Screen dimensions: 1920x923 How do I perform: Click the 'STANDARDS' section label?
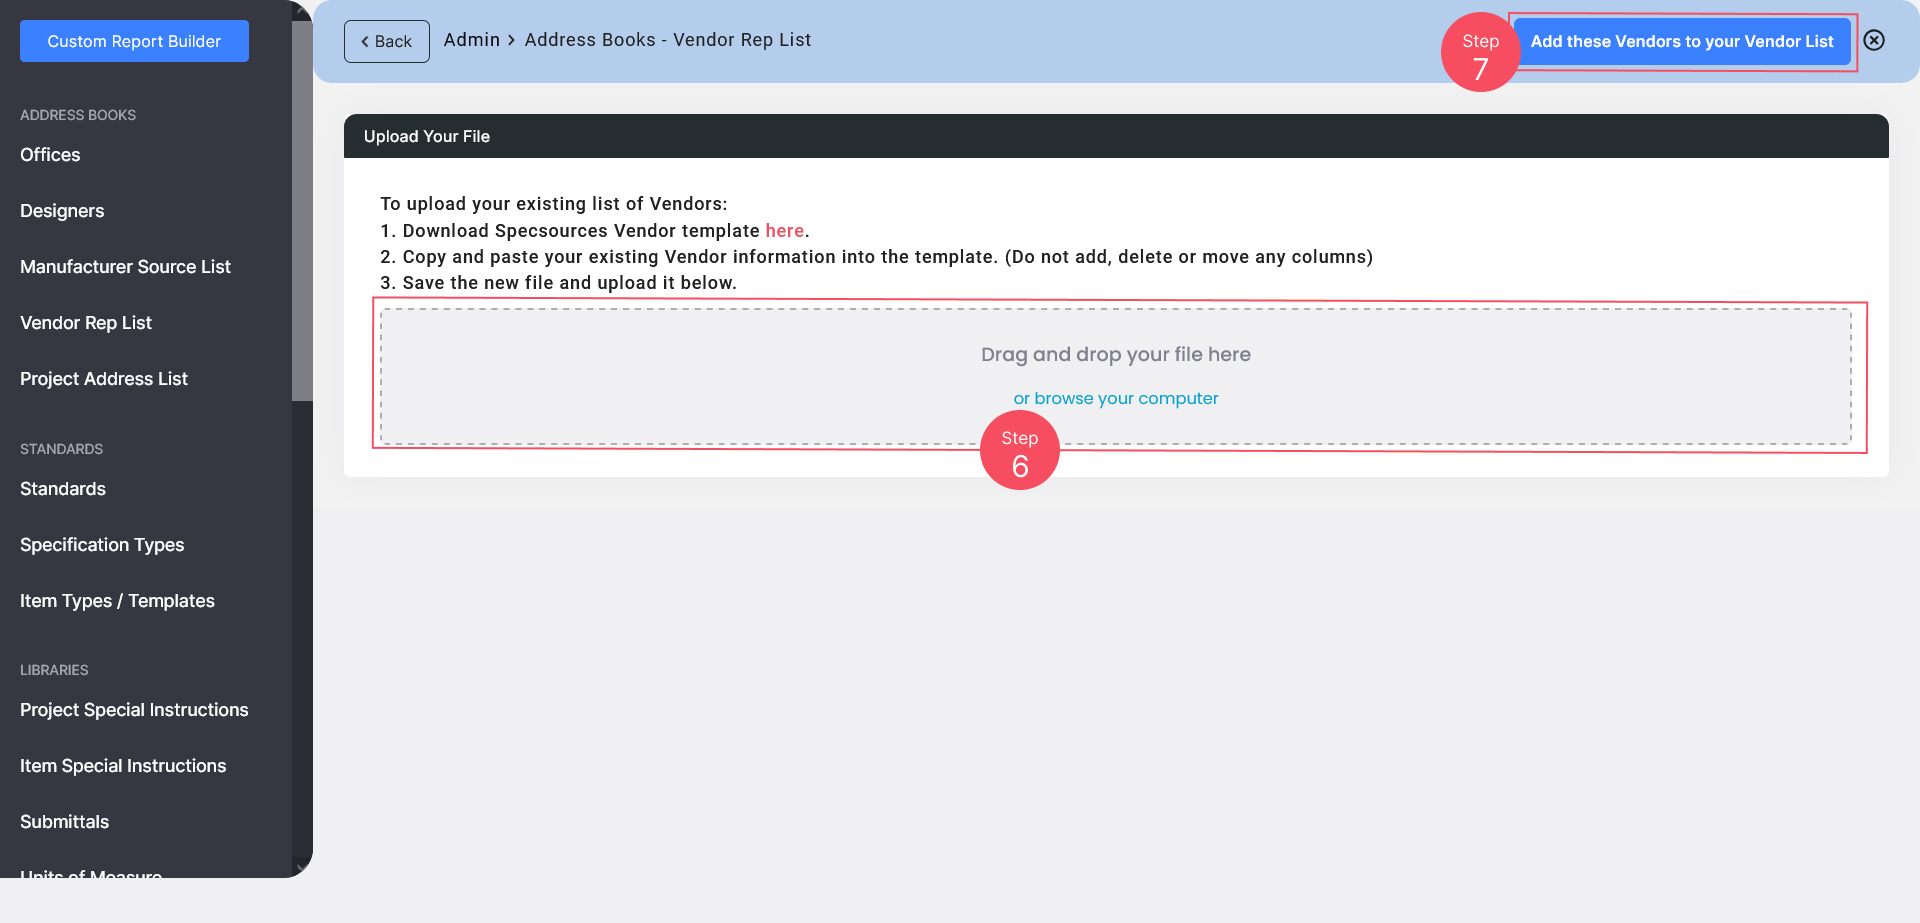tap(62, 449)
